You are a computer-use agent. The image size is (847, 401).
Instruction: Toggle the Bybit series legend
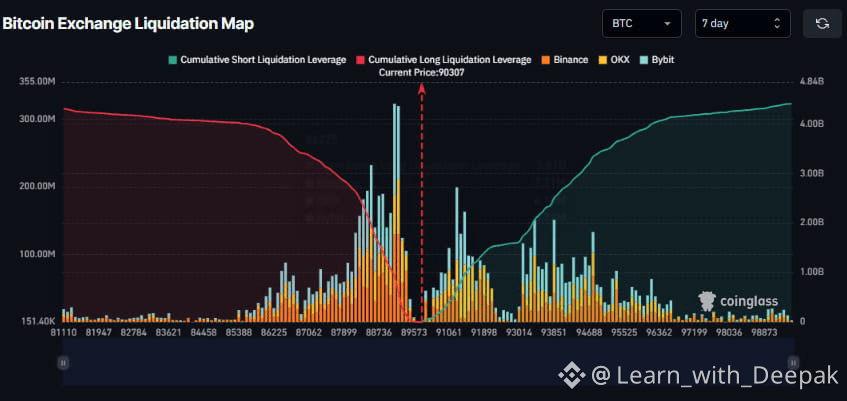click(x=656, y=60)
